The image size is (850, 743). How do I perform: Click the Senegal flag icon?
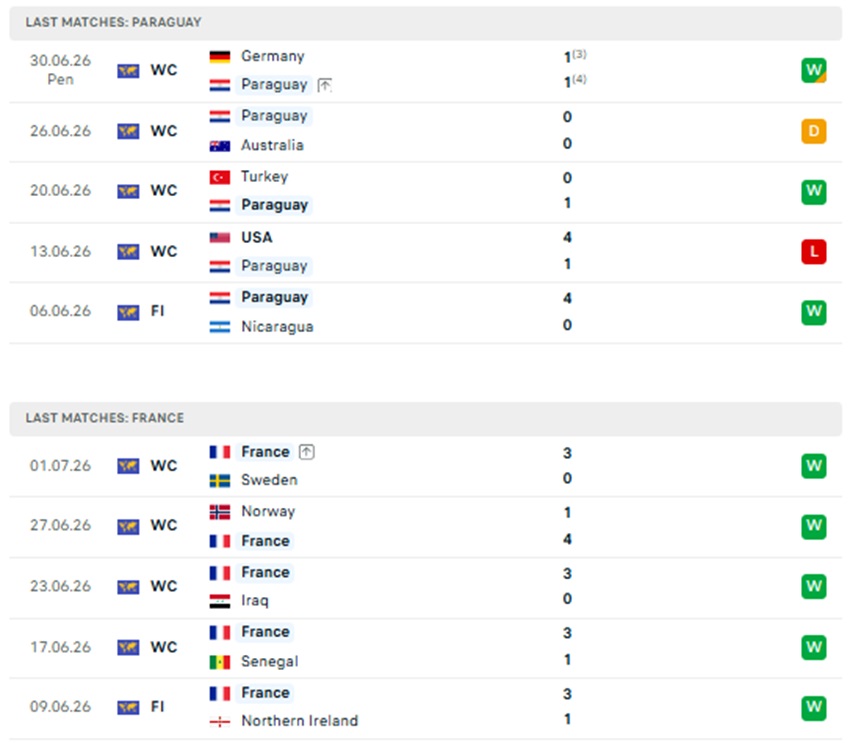click(x=220, y=662)
